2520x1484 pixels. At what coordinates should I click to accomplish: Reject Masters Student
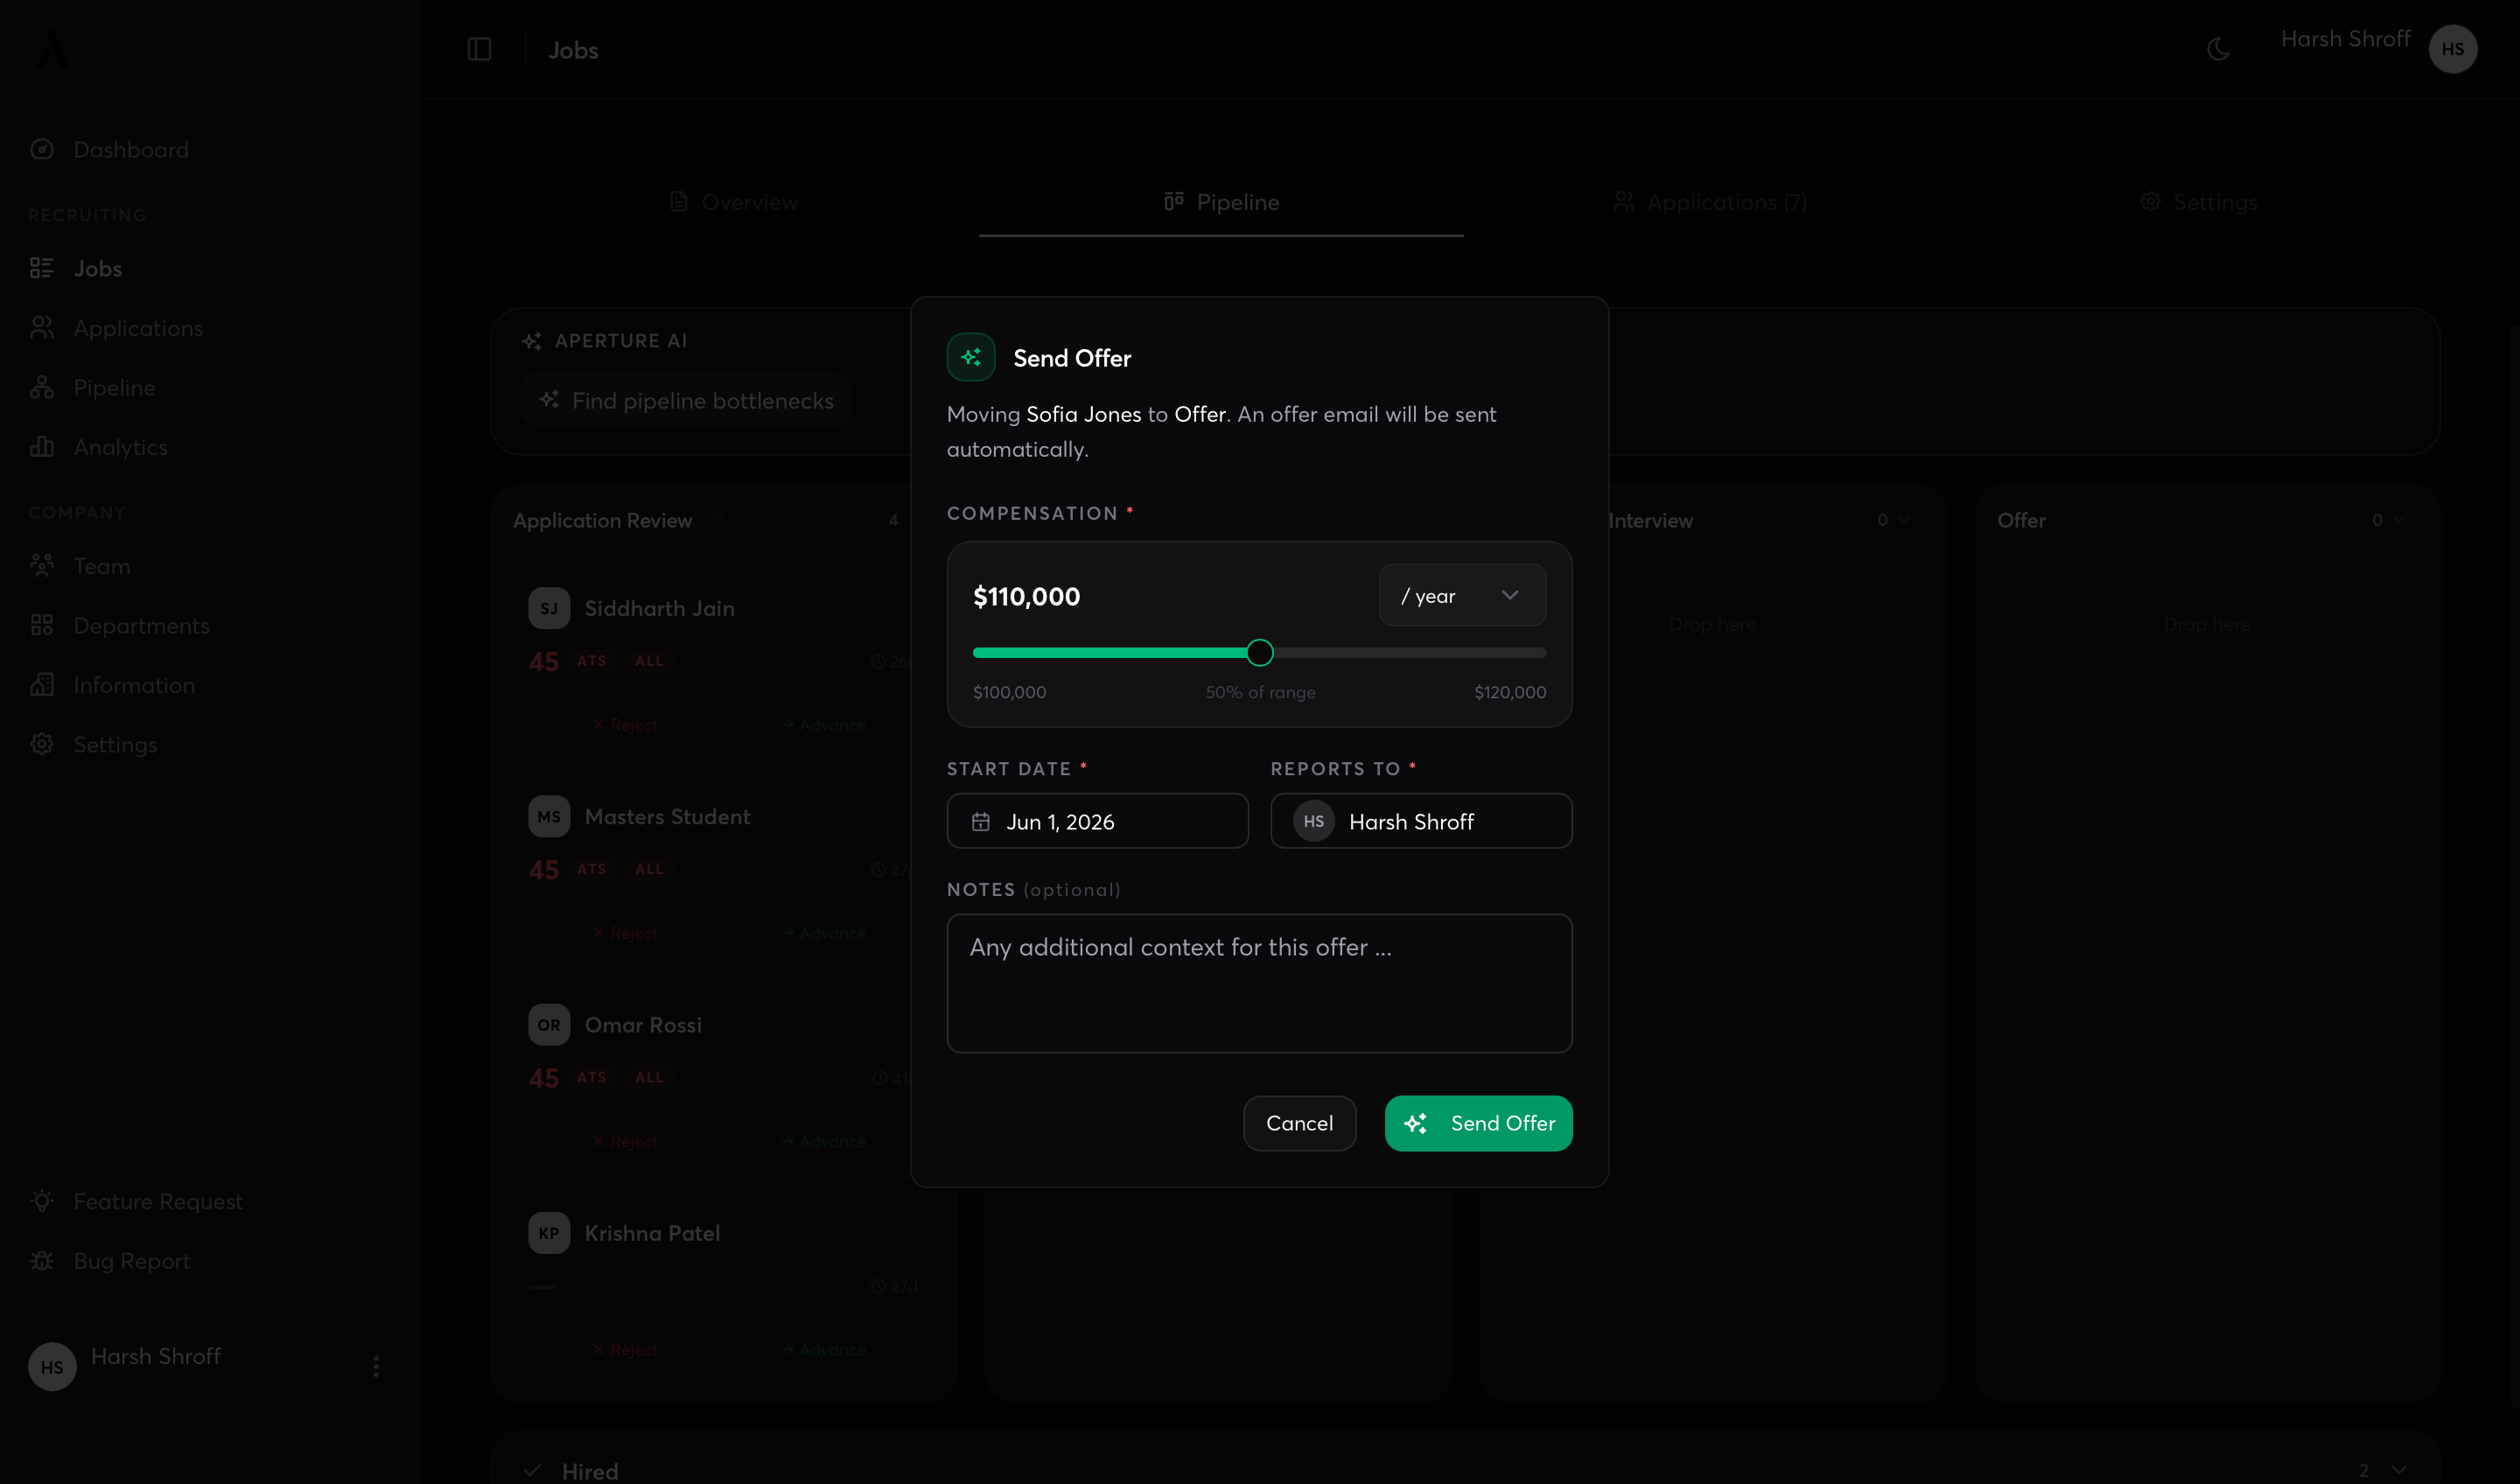tap(625, 933)
